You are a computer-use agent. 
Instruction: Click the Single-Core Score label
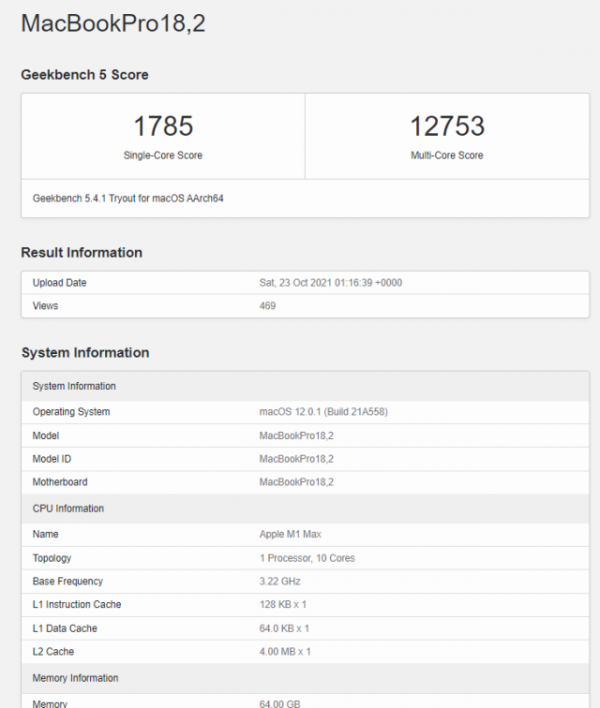[x=163, y=156]
